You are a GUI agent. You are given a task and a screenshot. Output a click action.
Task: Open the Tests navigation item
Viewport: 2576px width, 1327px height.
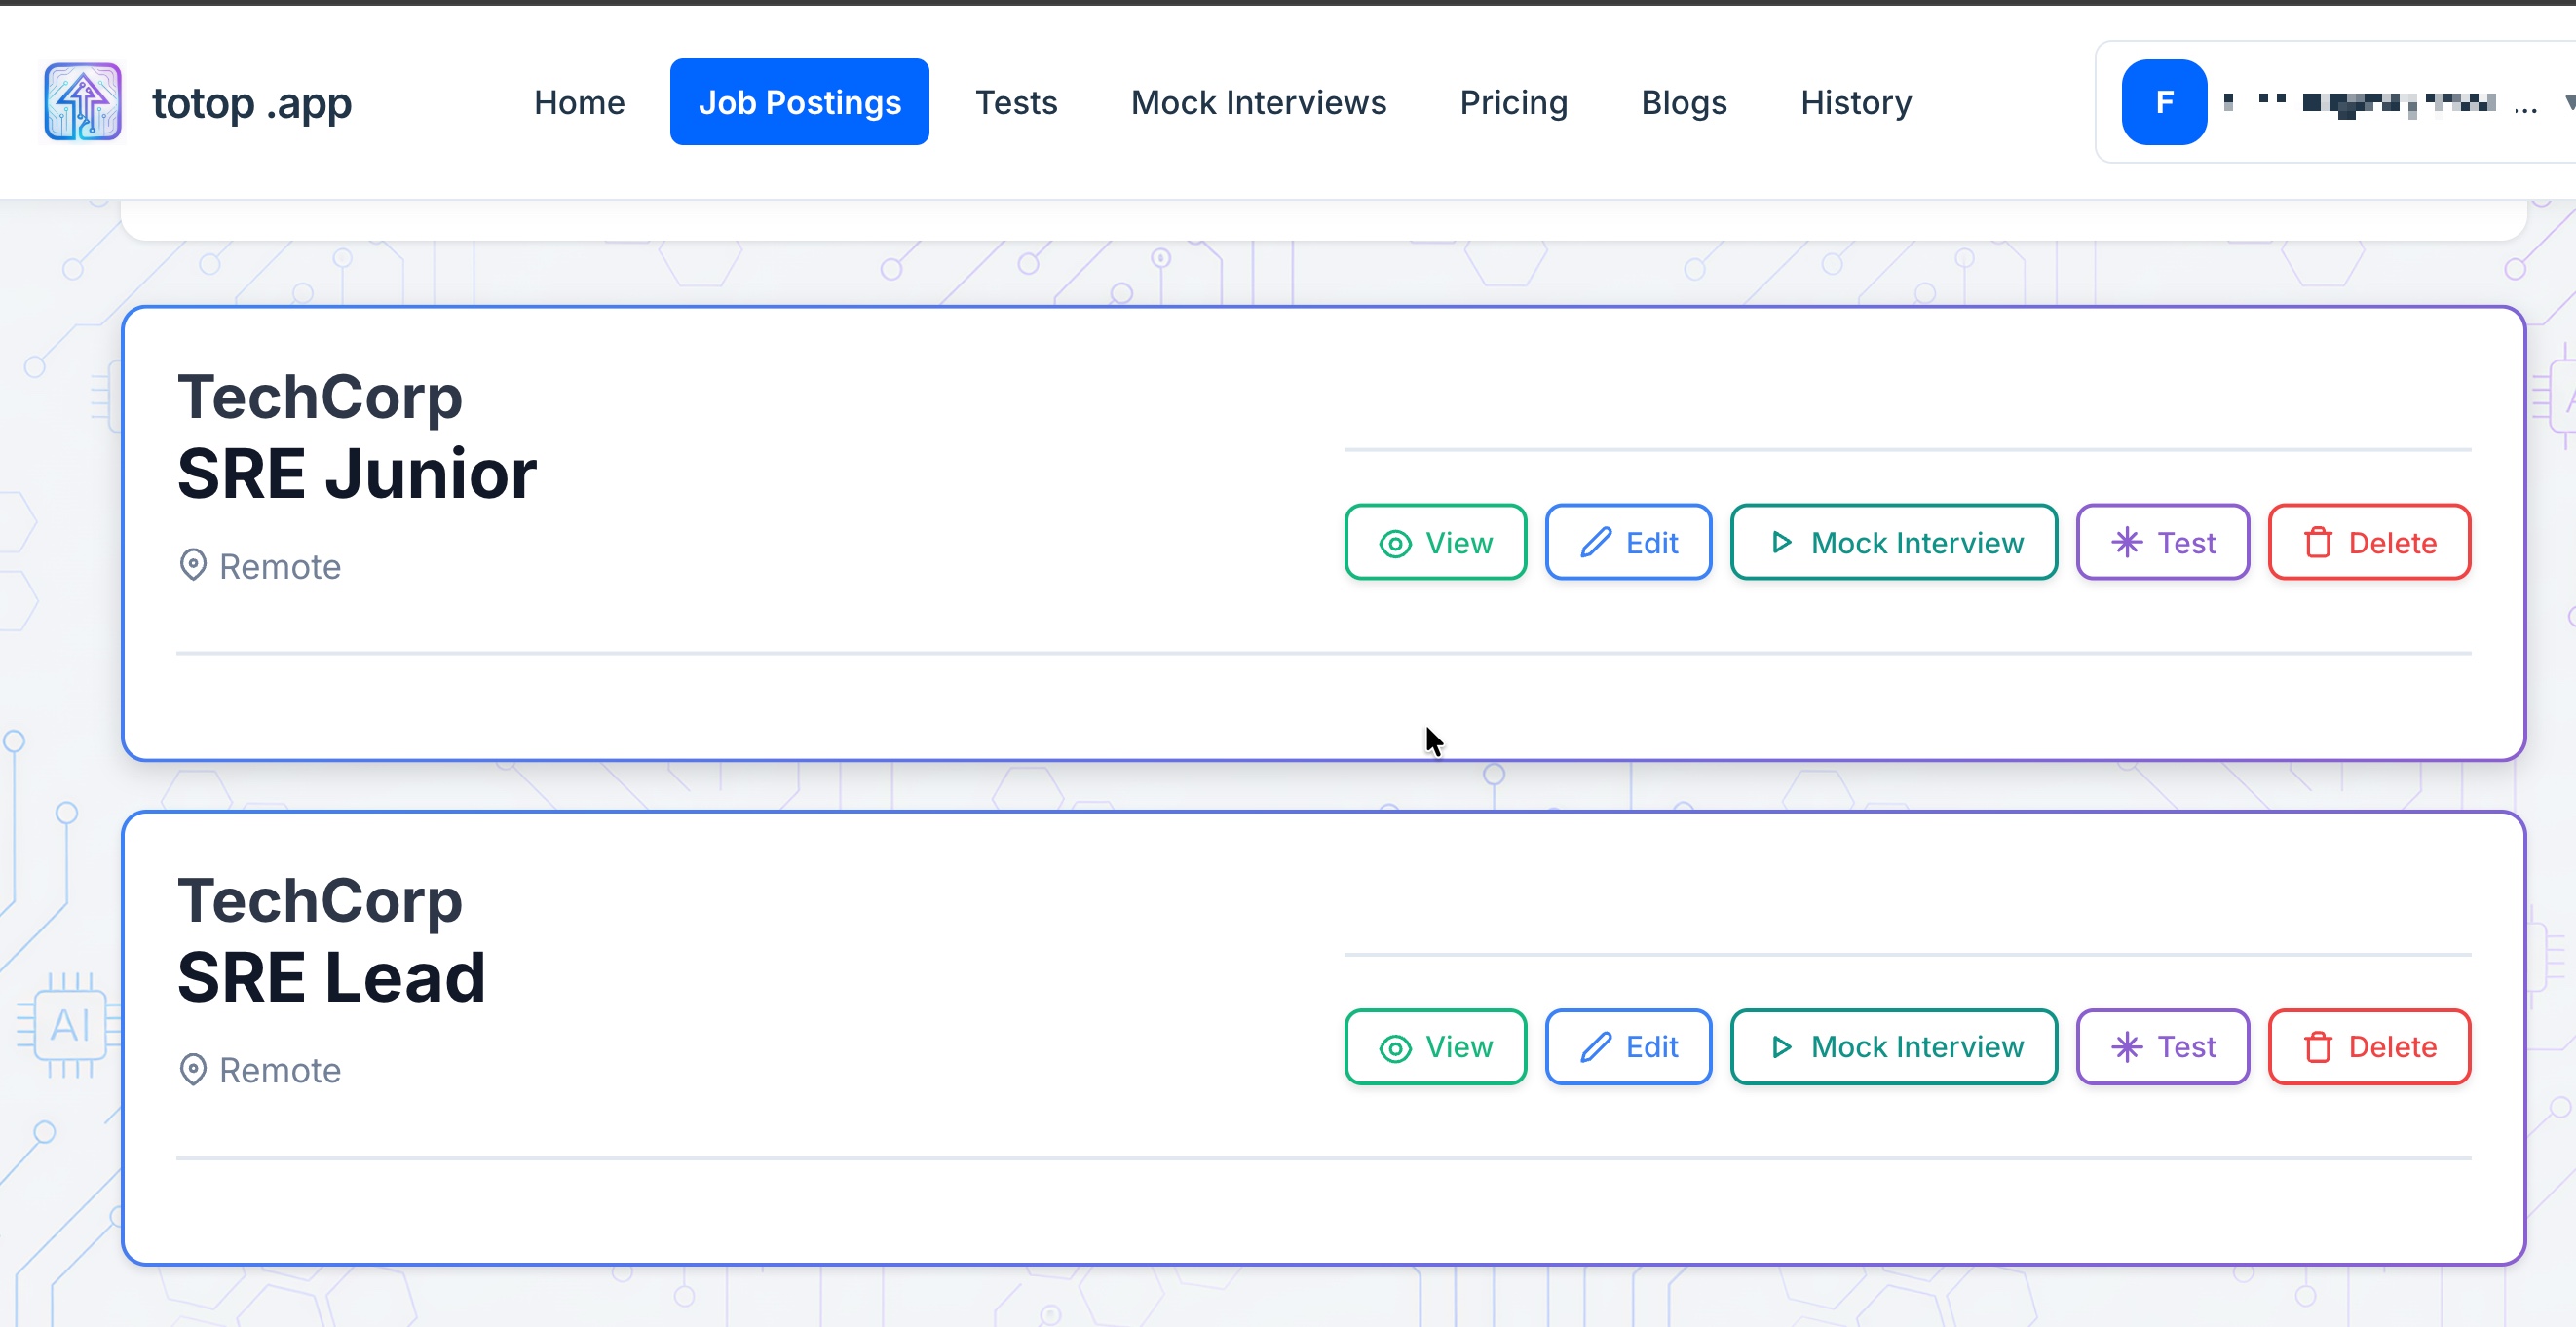1016,102
